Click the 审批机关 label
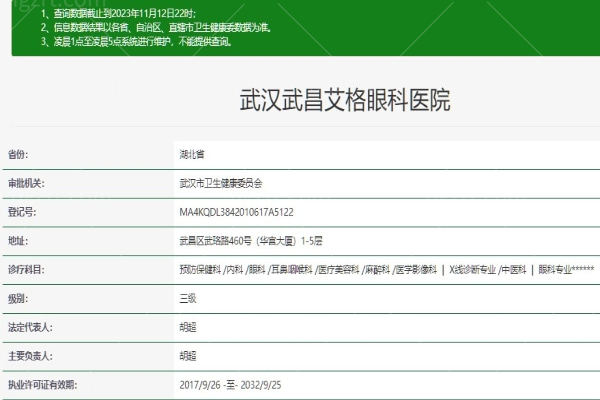This screenshot has height=400, width=600. click(26, 183)
